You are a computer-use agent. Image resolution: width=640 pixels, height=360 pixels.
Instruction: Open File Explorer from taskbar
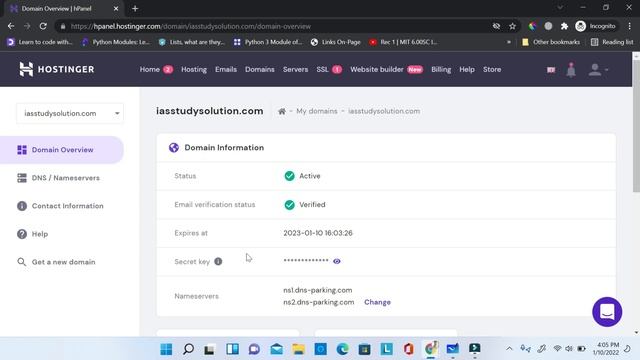(x=298, y=349)
